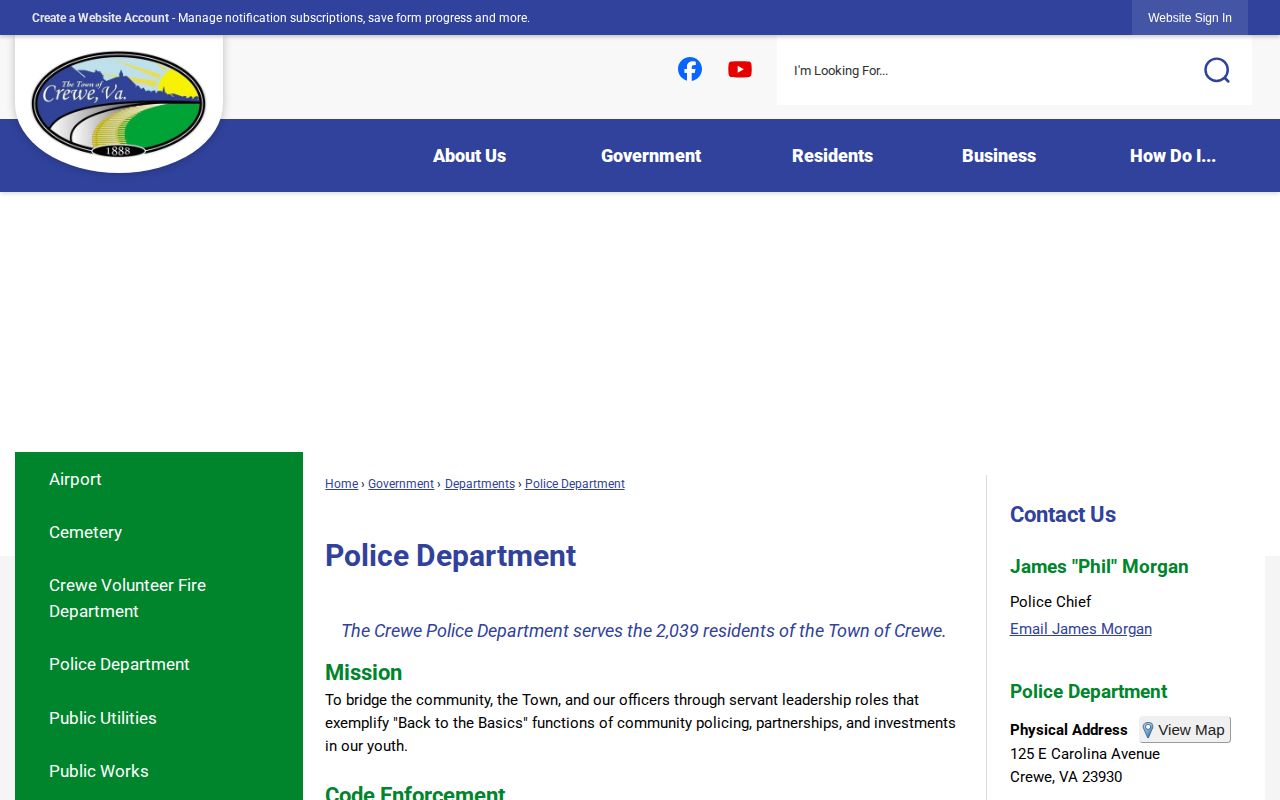Click the Government breadcrumb link

click(x=401, y=484)
